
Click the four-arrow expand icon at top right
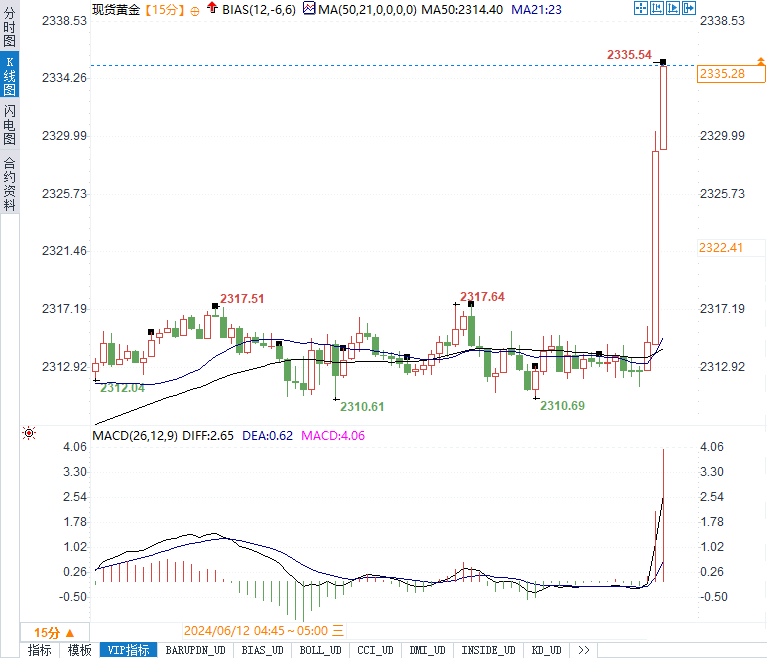641,9
